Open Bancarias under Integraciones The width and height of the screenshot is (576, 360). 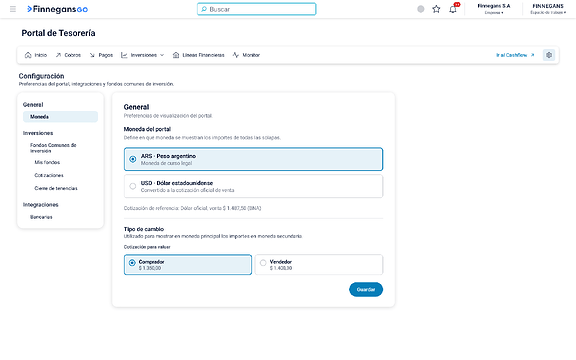[41, 217]
